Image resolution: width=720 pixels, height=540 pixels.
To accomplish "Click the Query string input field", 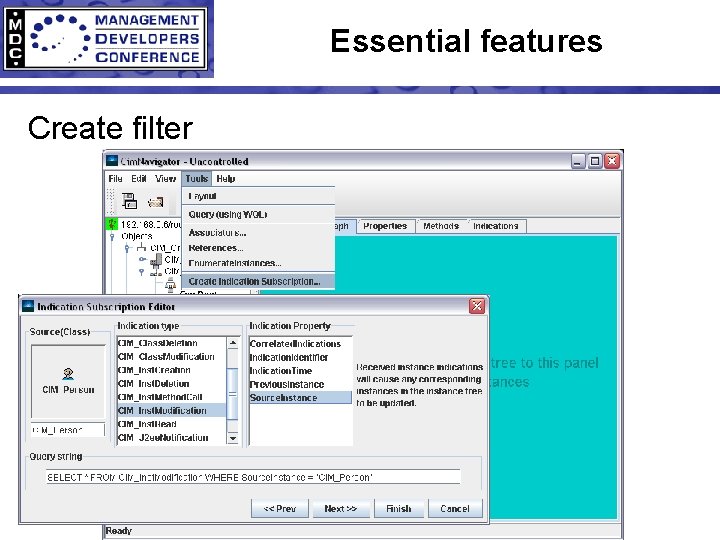I will click(253, 477).
